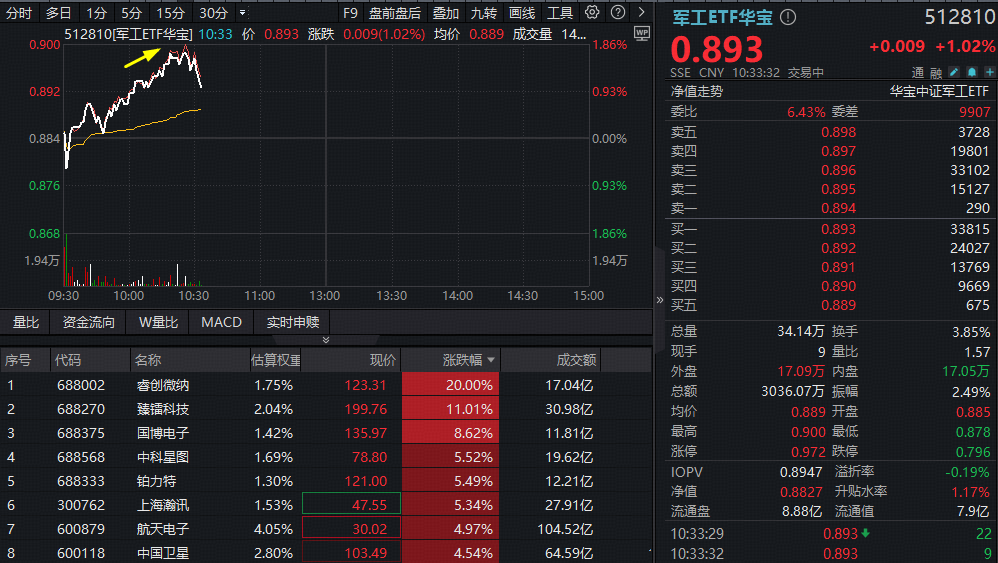Screen dimensions: 998x563
Task: Select the 15分 period tab
Action: (171, 13)
